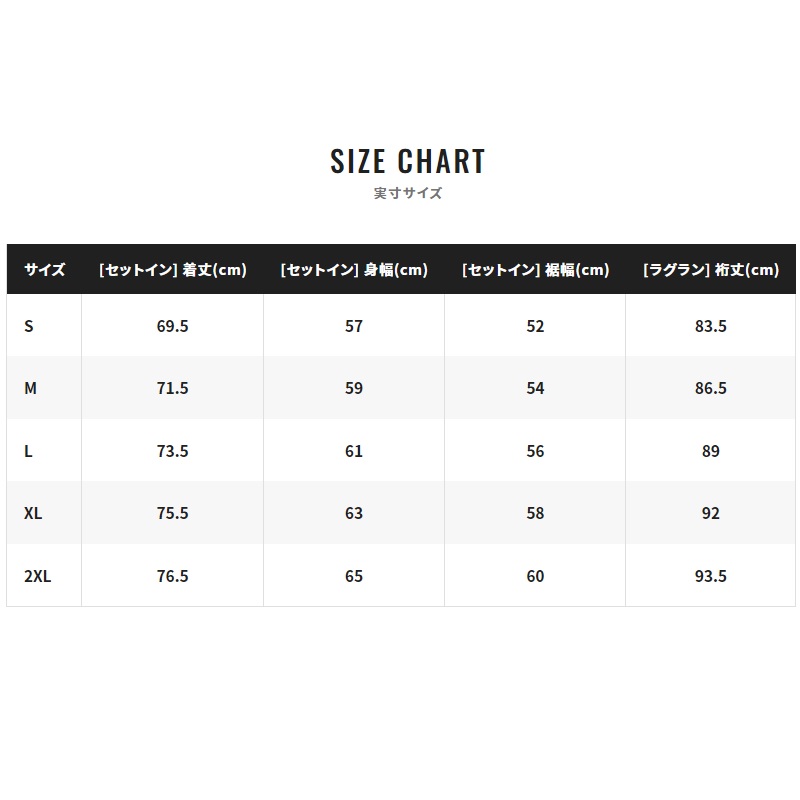Click the 93.5 value for 2XL
Image resolution: width=800 pixels, height=800 pixels.
click(x=711, y=576)
